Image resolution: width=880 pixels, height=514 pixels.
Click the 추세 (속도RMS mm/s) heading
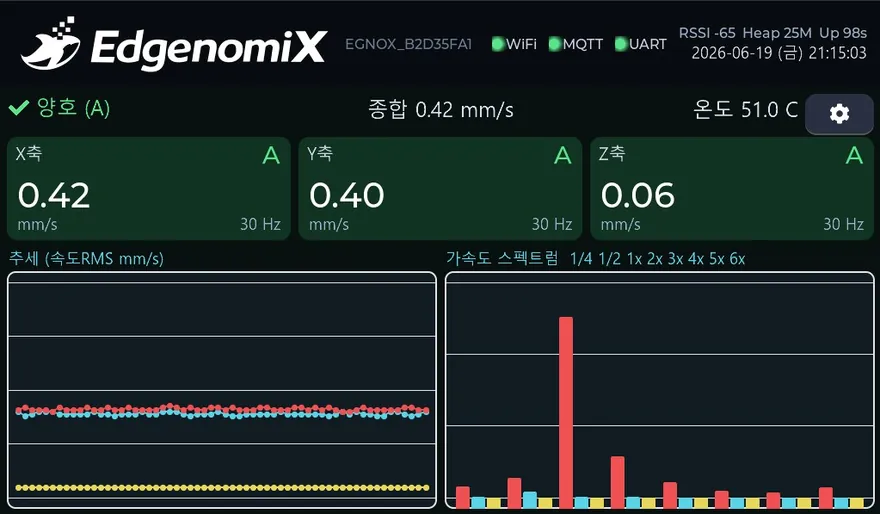86,259
